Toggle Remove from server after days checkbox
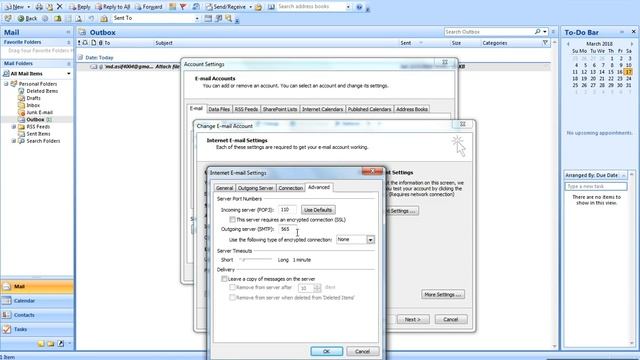The image size is (640, 360). (x=232, y=288)
